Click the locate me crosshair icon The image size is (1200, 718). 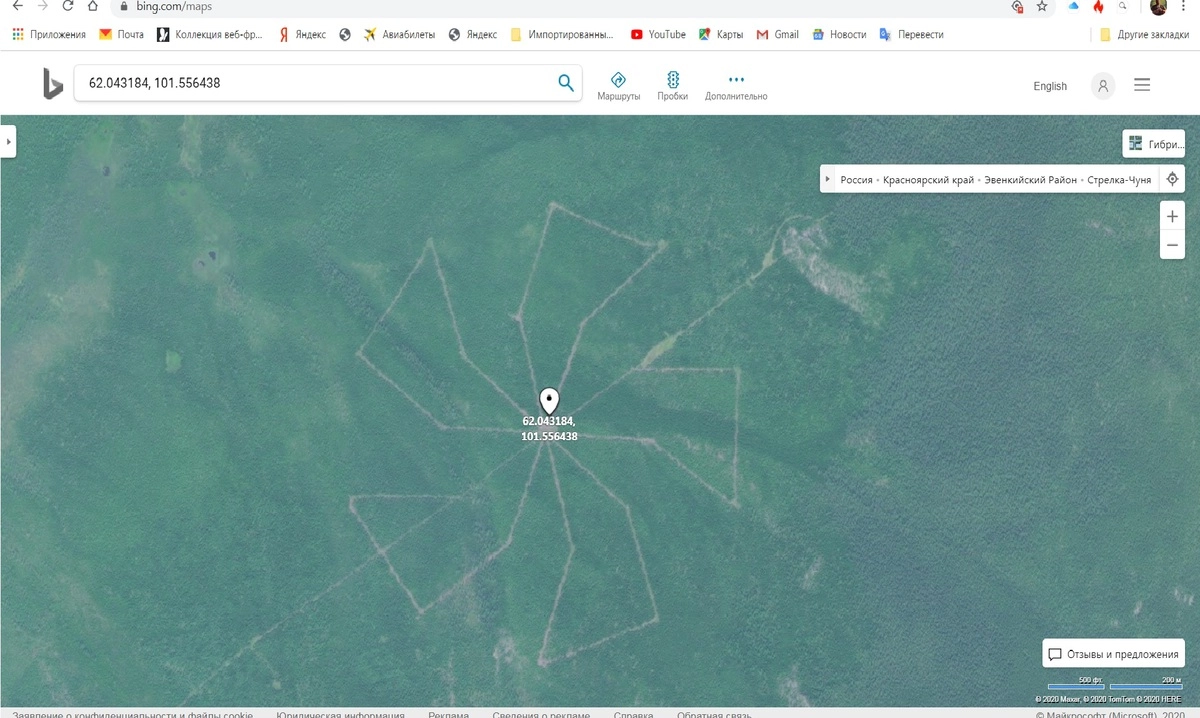point(1172,180)
